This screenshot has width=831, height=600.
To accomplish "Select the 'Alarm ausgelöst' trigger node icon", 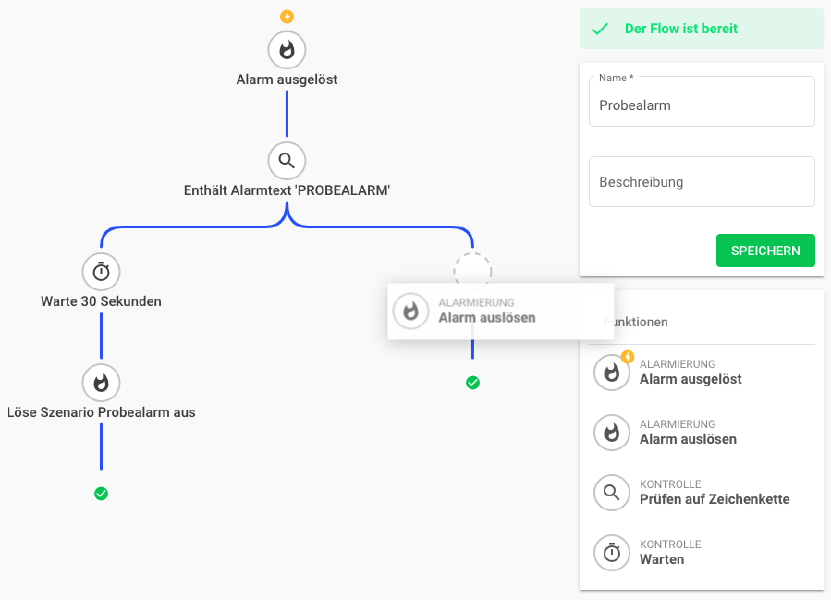I will (x=287, y=49).
